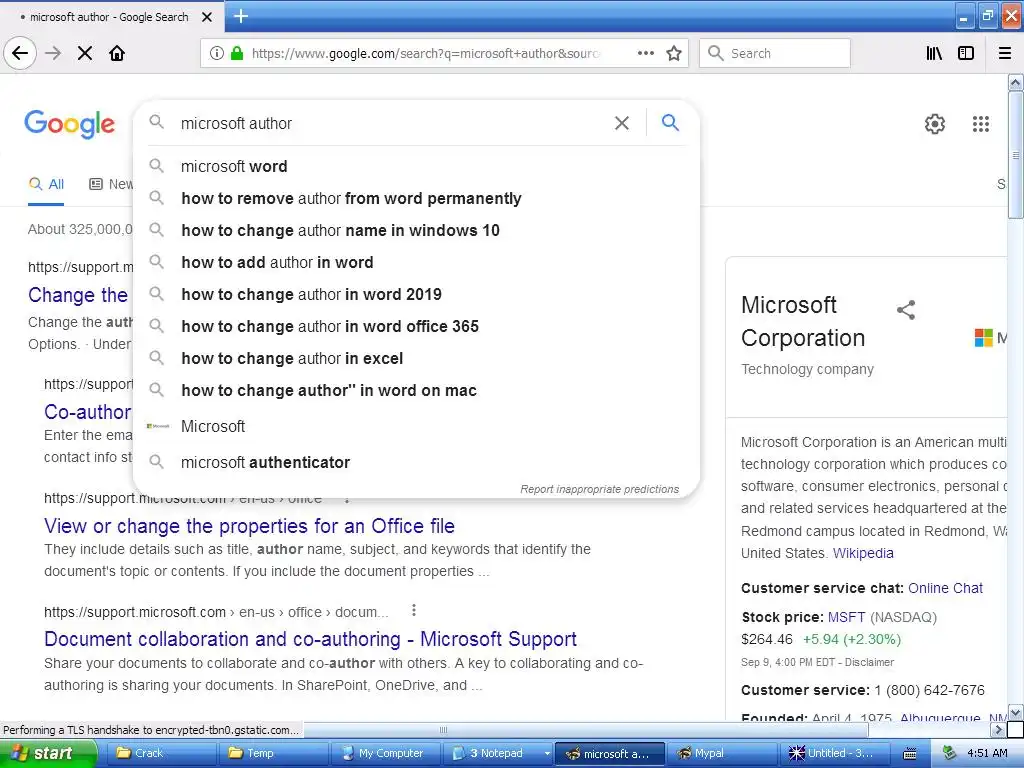
Task: Select the Microsoft entity suggestion
Action: coord(416,426)
